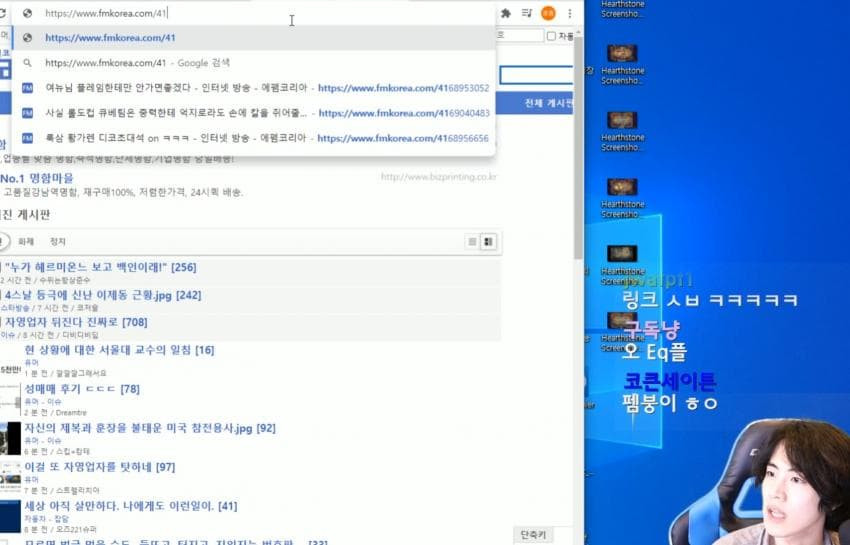The image size is (850, 545).
Task: Click author name 오즈221슈퍼
Action: [x=76, y=530]
